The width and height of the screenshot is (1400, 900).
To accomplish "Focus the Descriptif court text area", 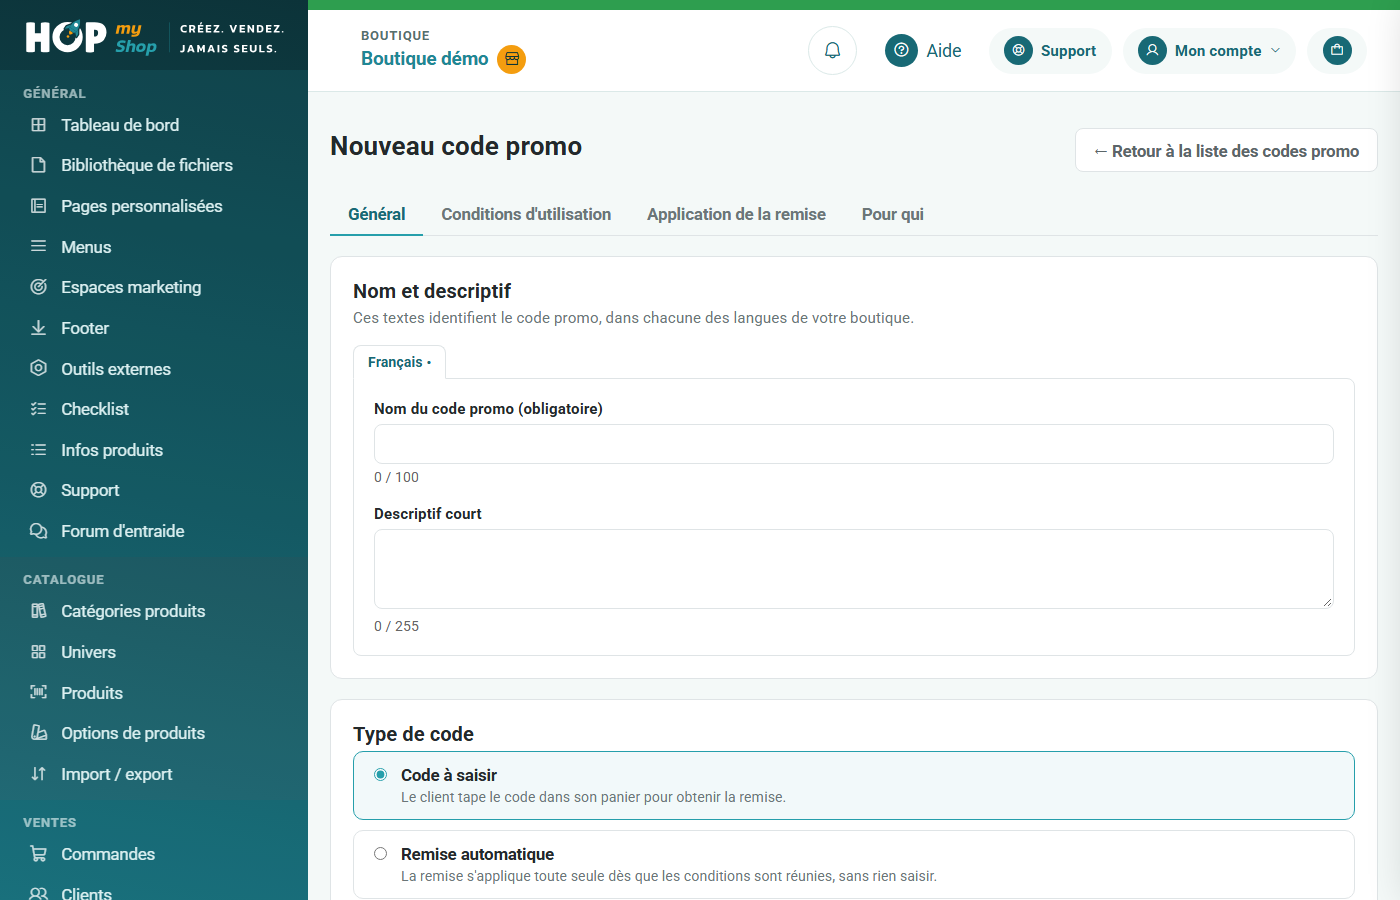I will [854, 569].
